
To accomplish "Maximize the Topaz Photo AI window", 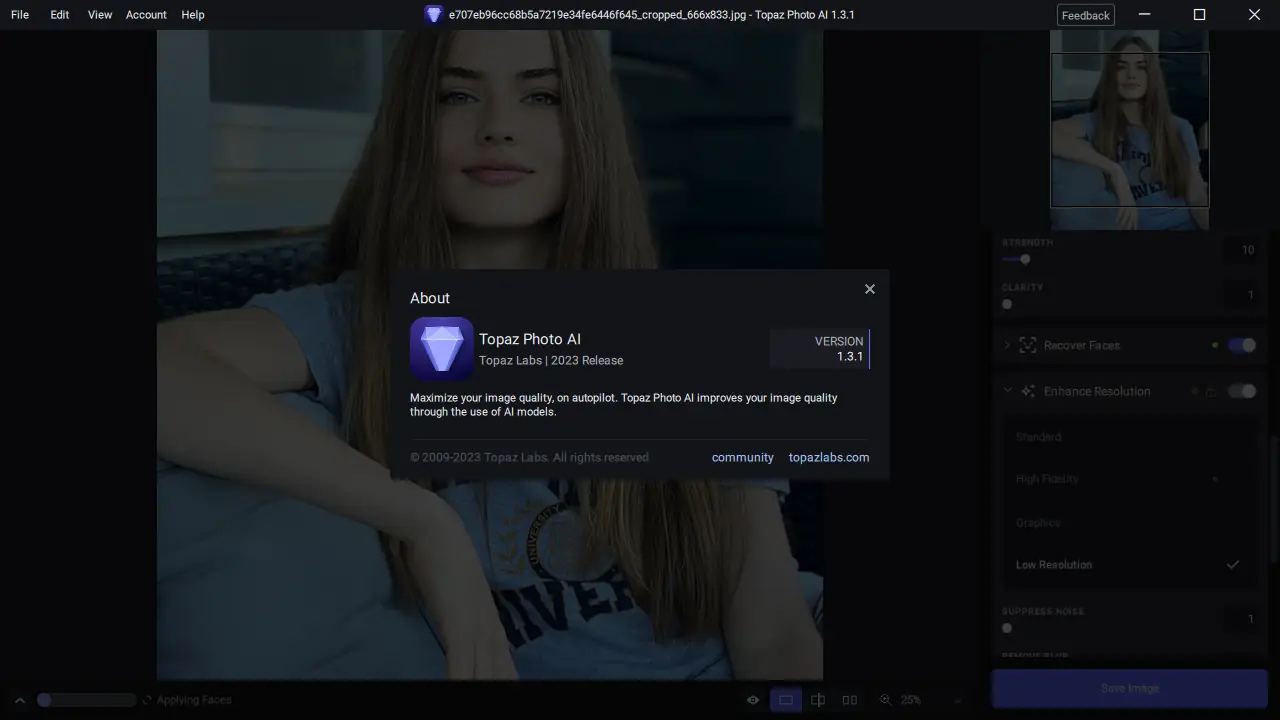I will (x=1200, y=15).
